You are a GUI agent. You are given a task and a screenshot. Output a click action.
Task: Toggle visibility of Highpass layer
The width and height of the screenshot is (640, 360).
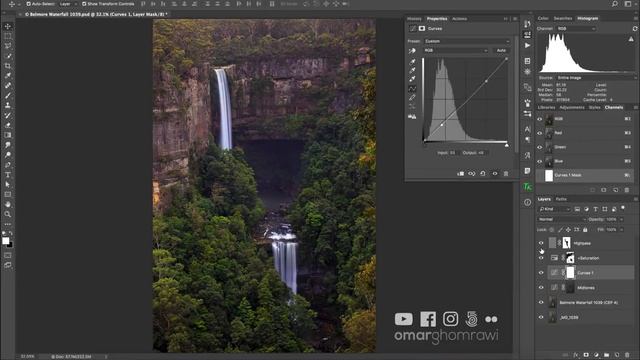[541, 243]
